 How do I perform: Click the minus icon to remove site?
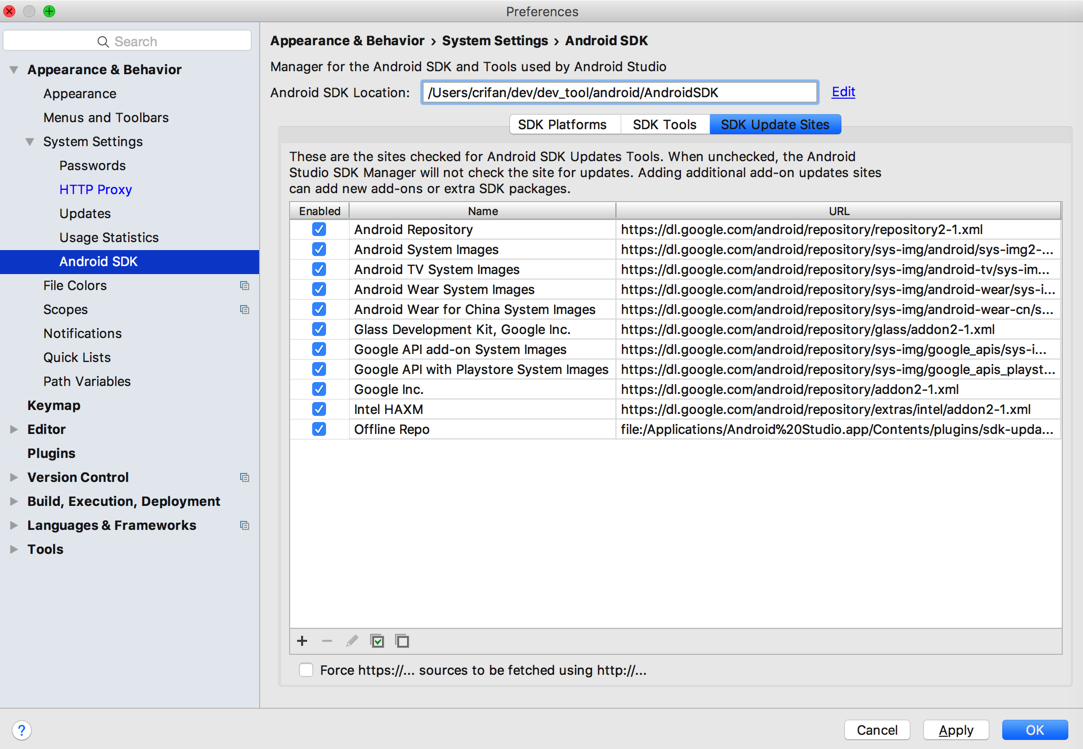click(327, 641)
